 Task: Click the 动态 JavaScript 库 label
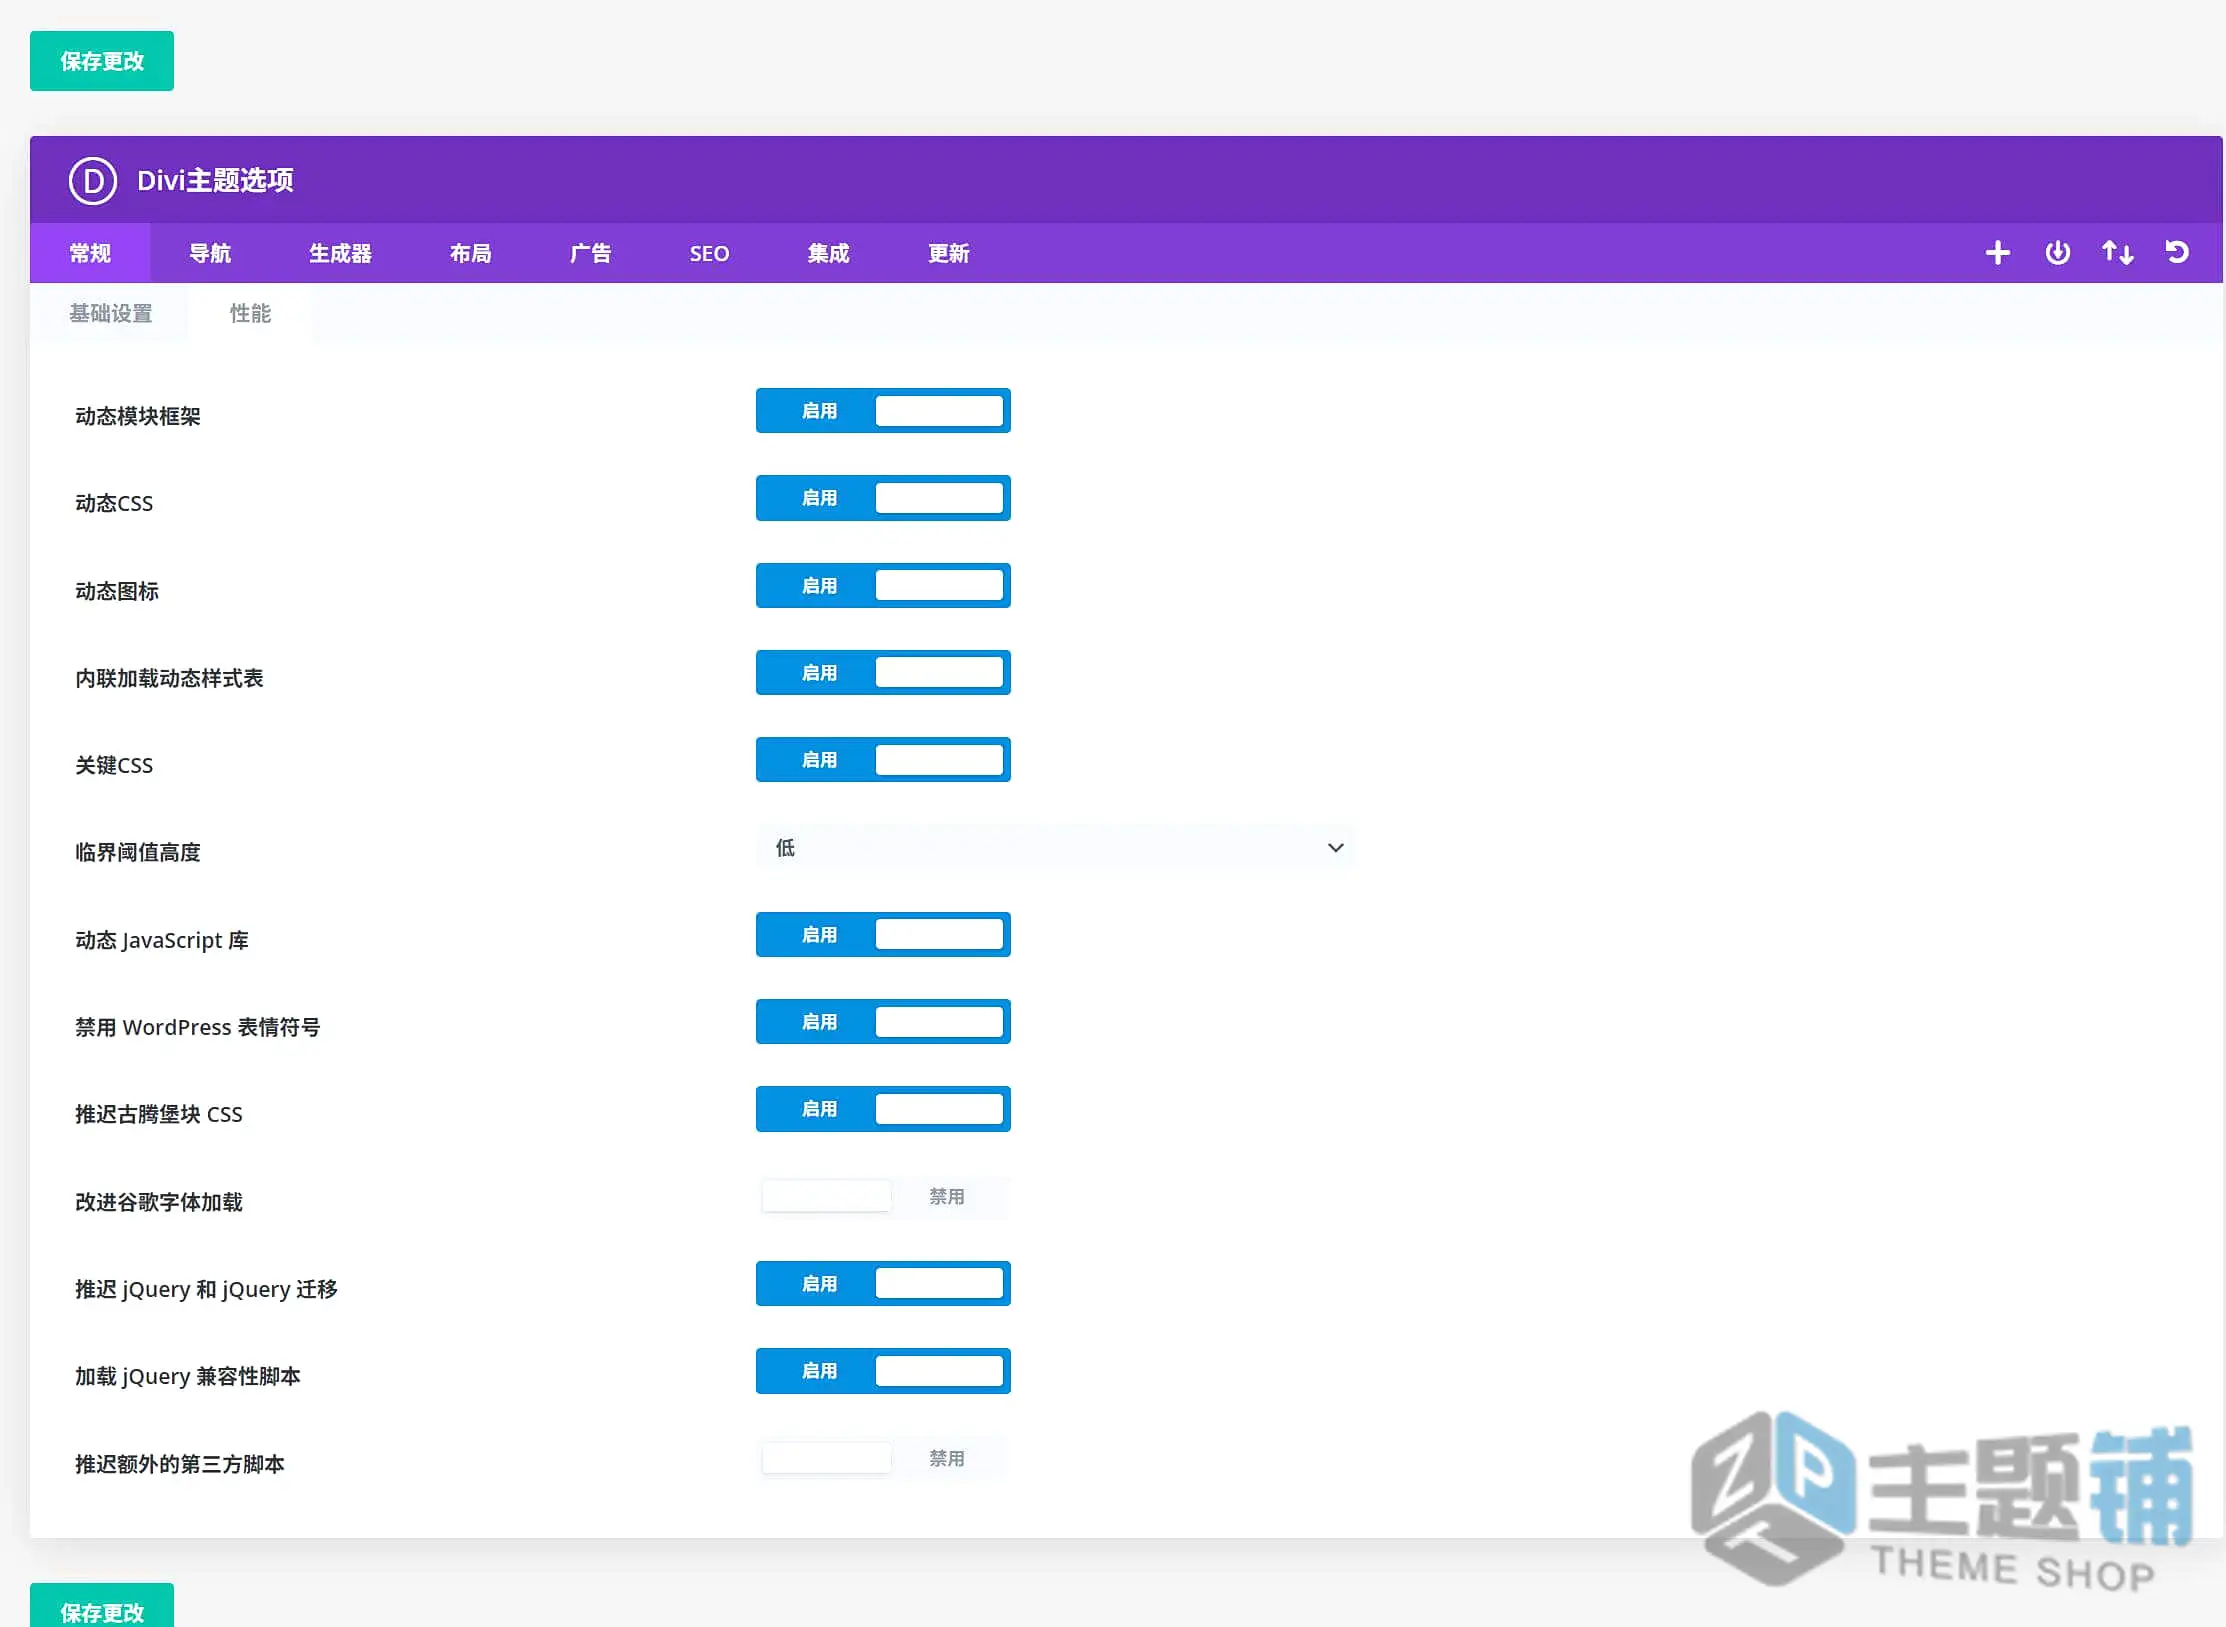click(x=162, y=940)
